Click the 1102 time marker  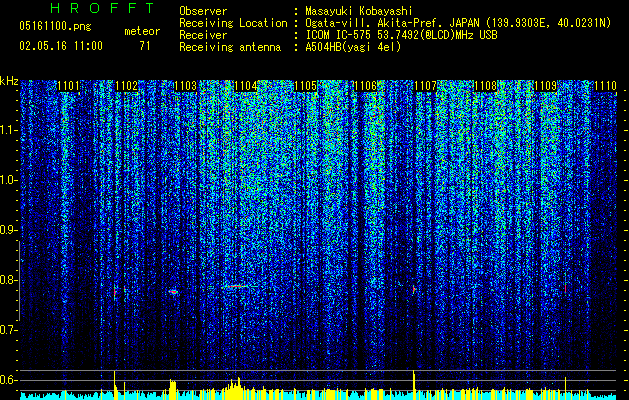tap(126, 86)
